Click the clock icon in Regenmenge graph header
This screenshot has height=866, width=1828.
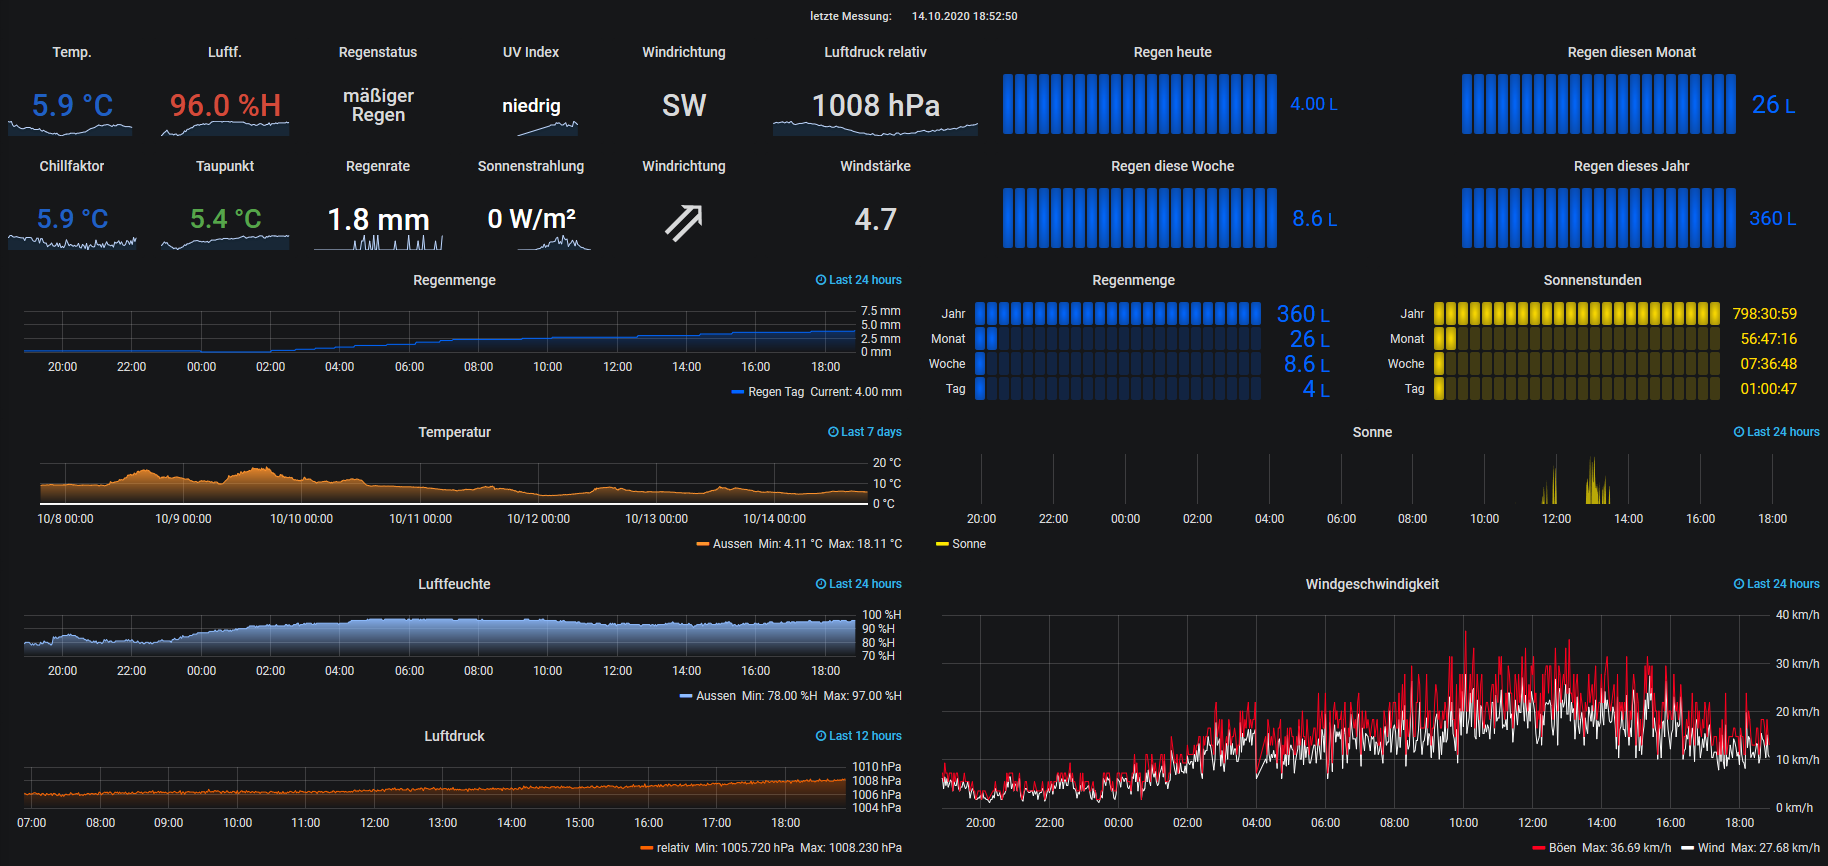(821, 280)
